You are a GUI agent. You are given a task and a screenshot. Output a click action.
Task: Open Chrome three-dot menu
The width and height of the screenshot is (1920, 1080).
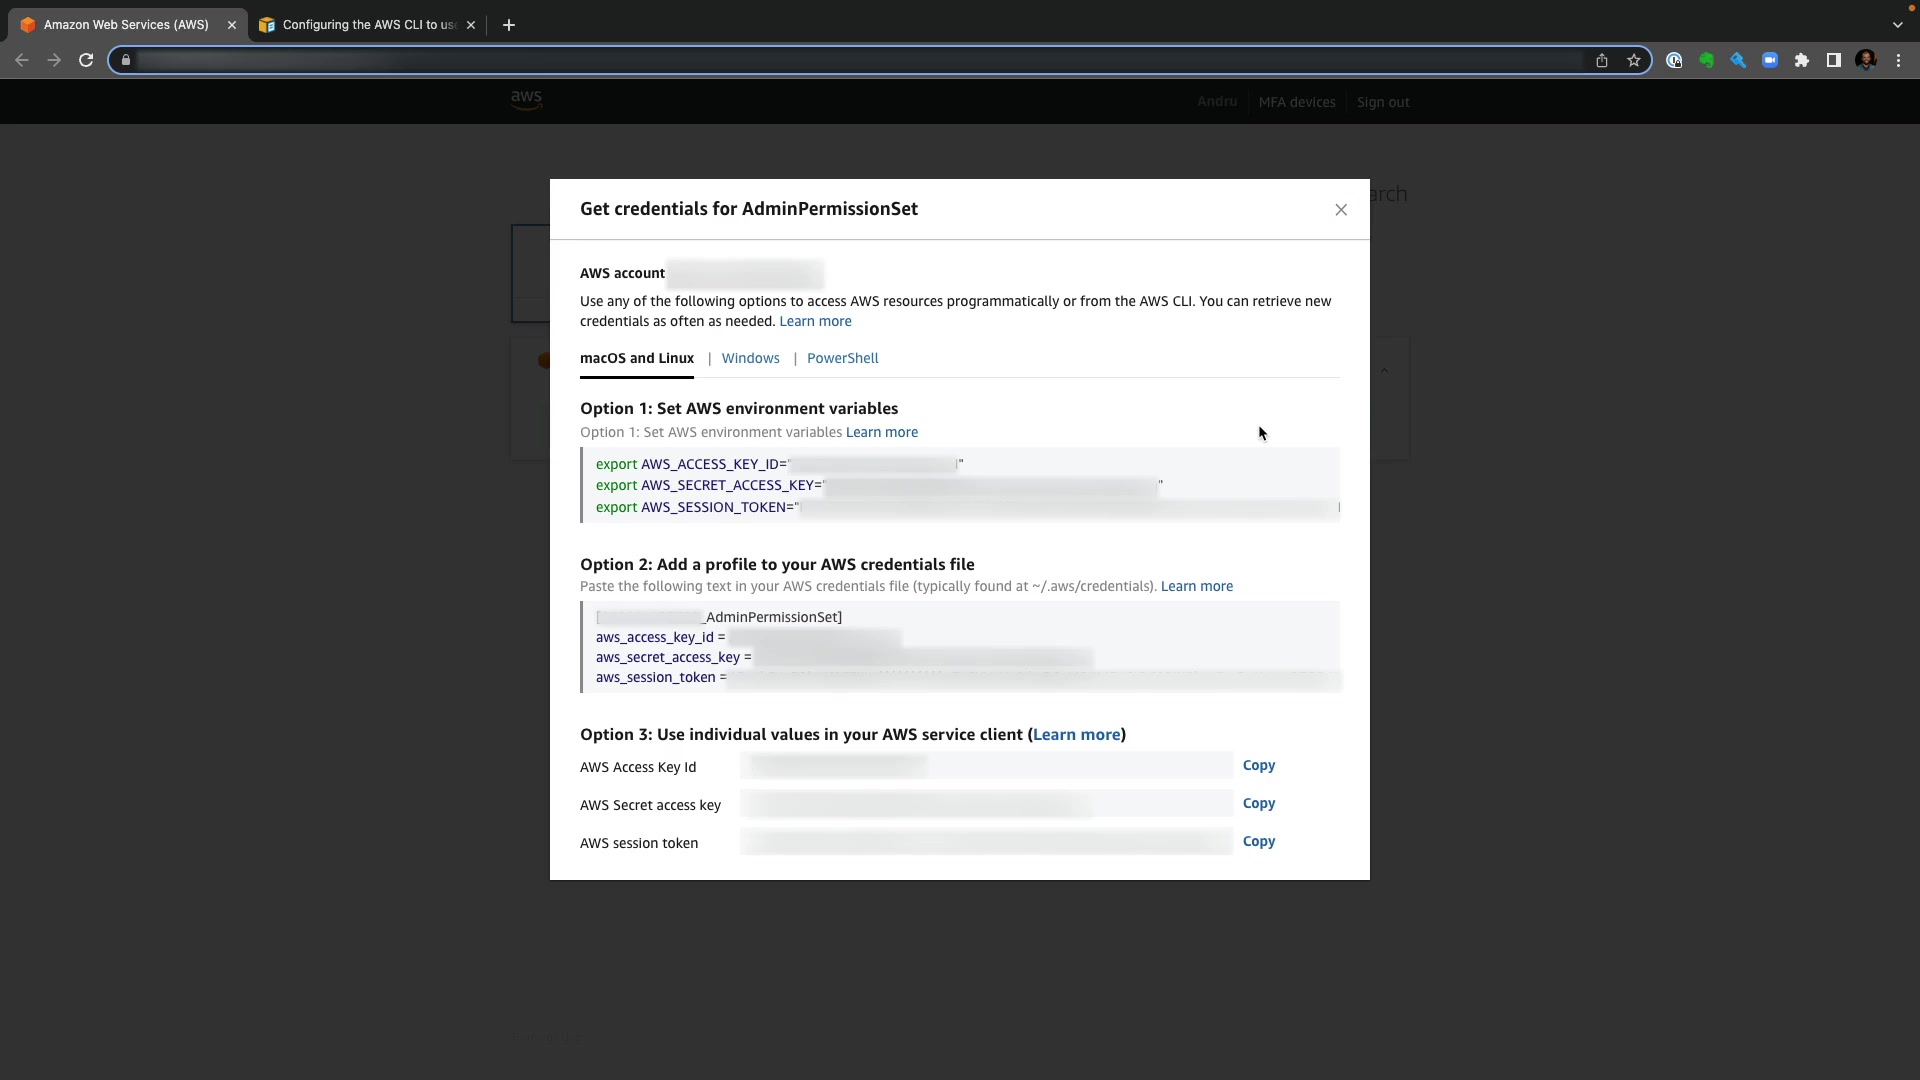(1898, 60)
